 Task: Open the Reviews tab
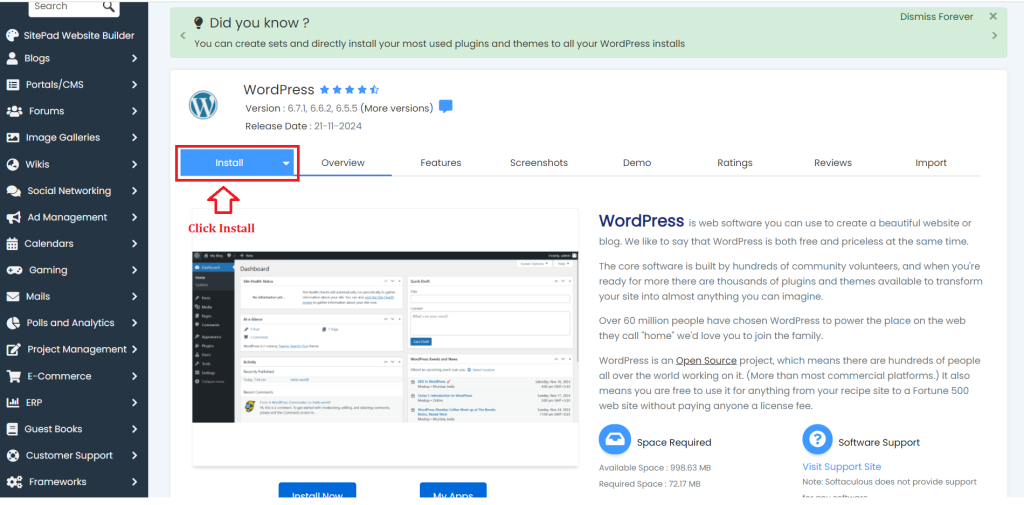point(833,163)
